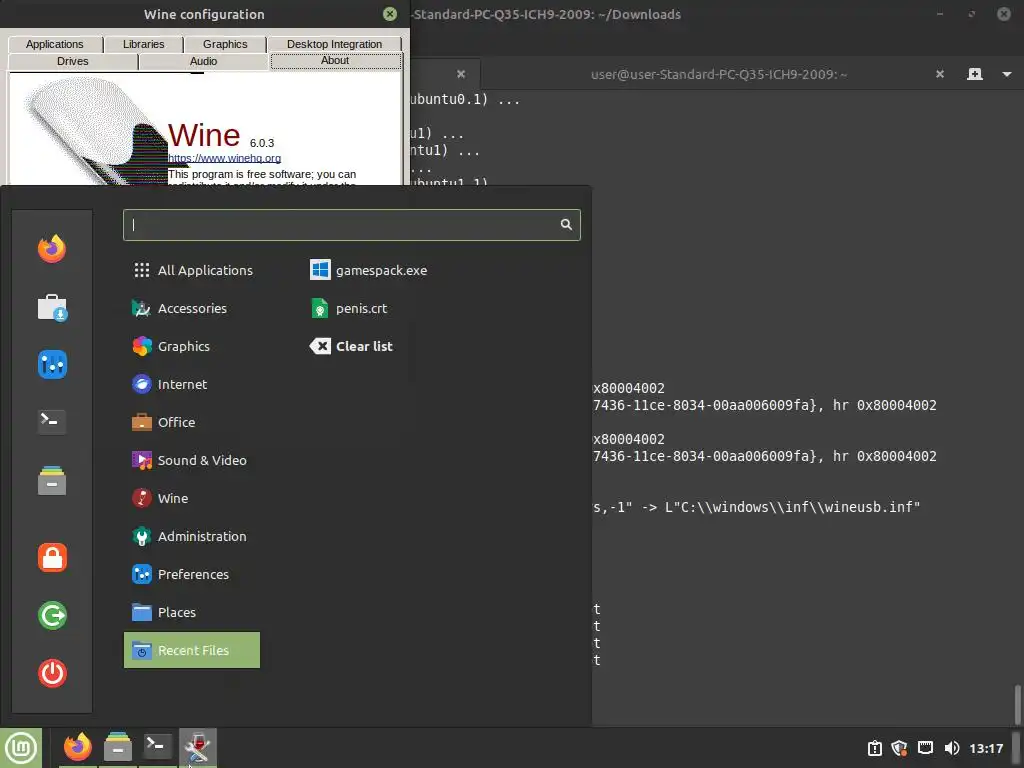Close the user@user-Standard-PC terminal tab
This screenshot has height=768, width=1024.
[x=940, y=74]
